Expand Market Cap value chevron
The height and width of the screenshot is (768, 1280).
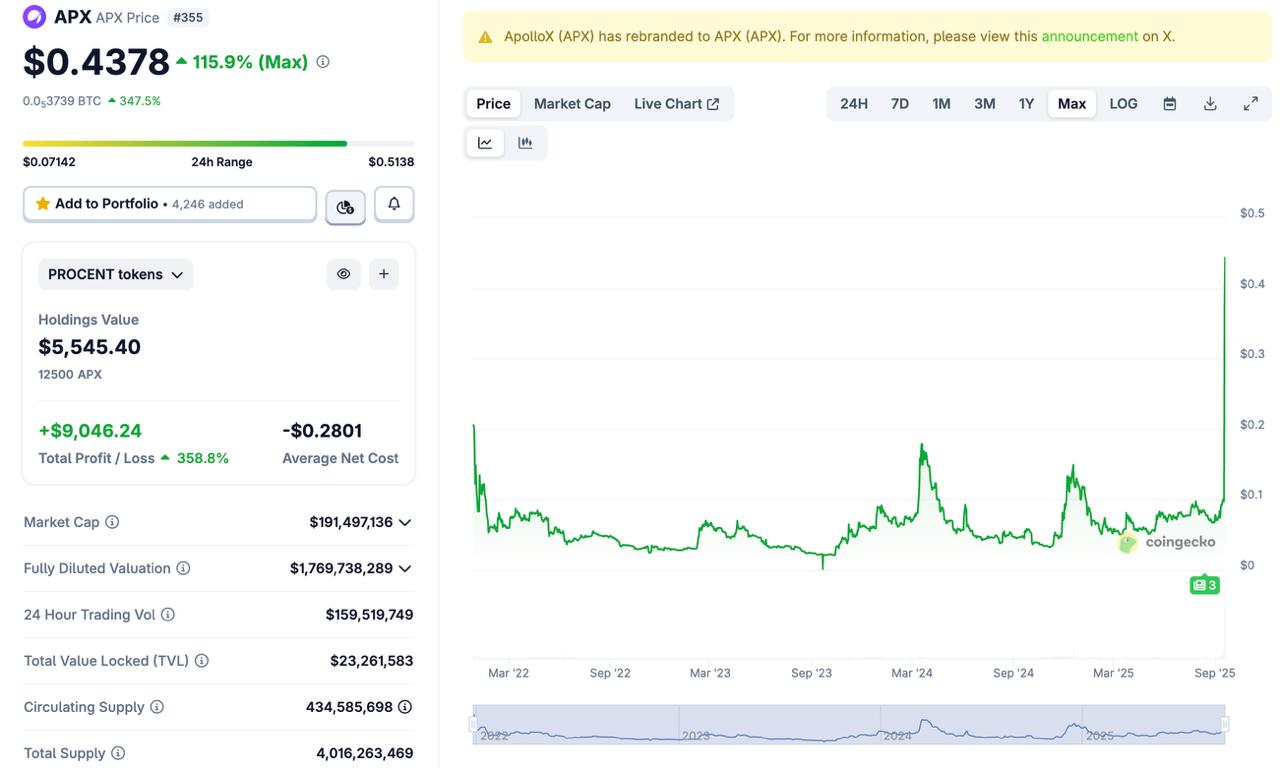coord(405,522)
